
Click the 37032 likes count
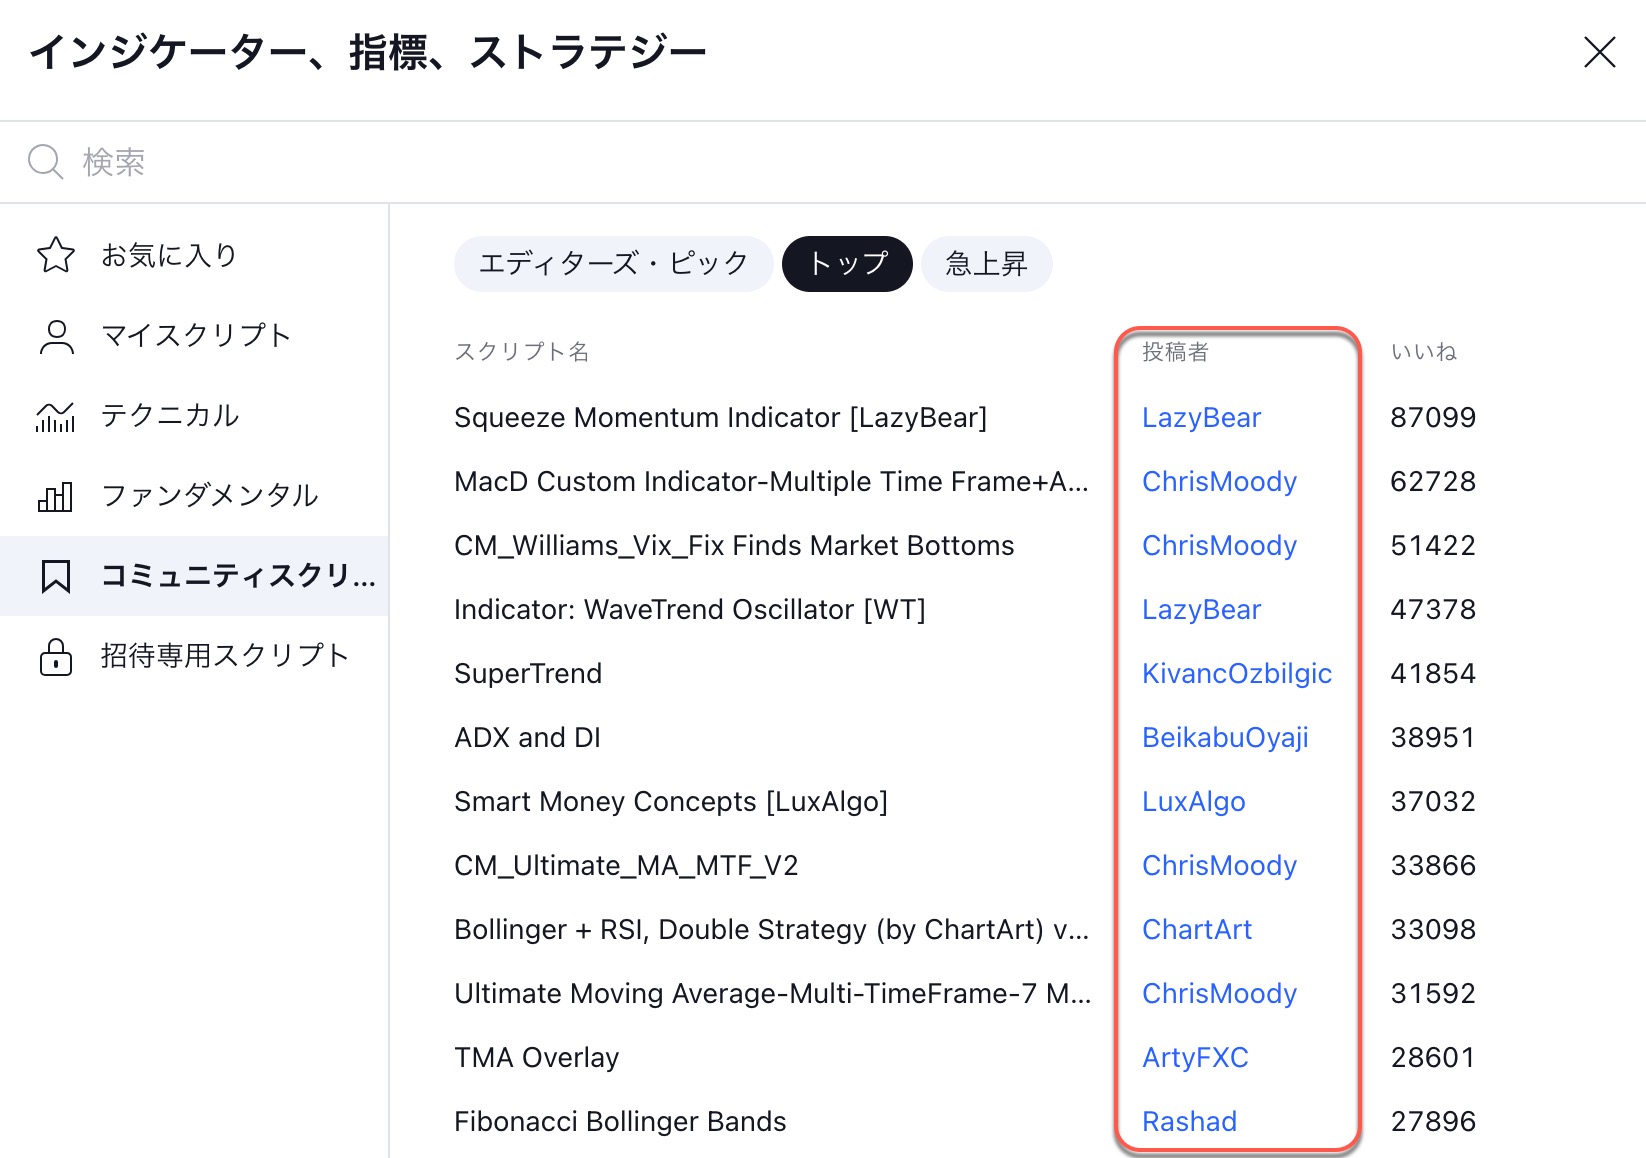point(1433,802)
